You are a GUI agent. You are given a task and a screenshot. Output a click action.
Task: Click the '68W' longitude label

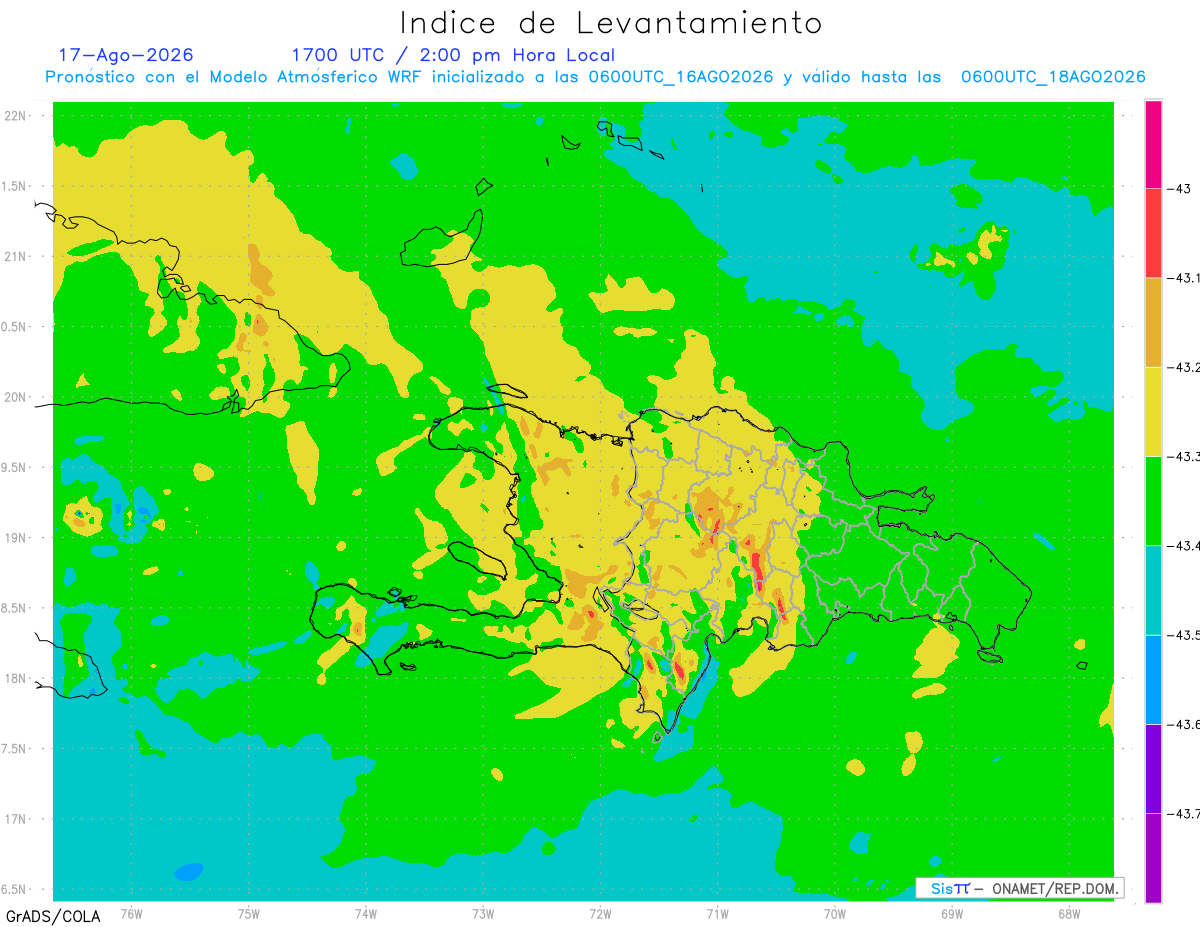(1069, 914)
